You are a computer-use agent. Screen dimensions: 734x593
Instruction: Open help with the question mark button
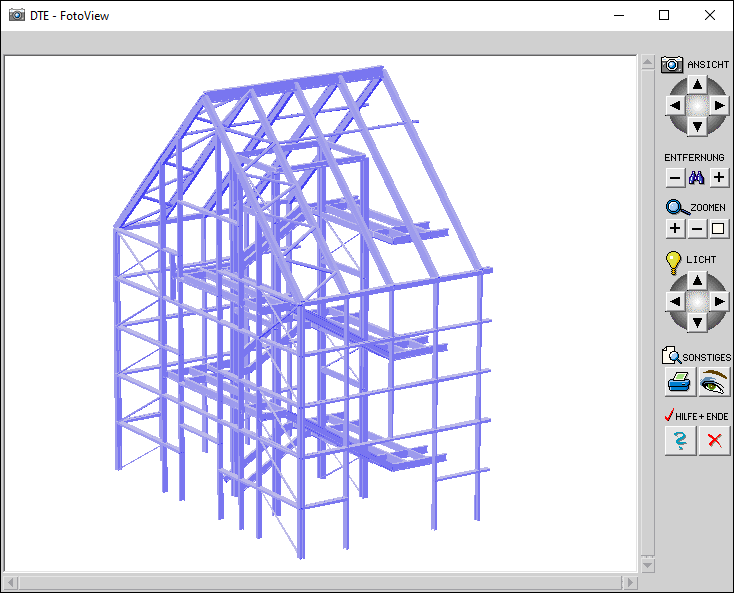(680, 440)
